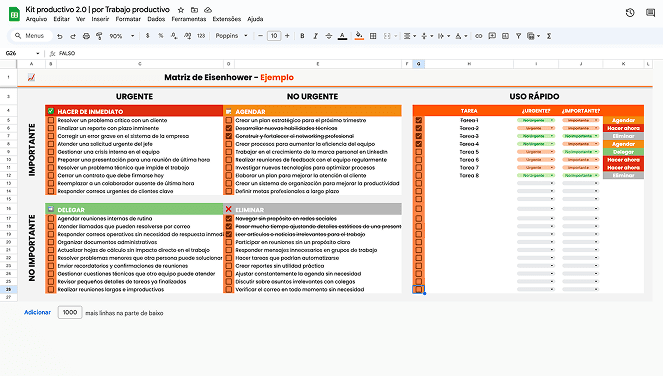The width and height of the screenshot is (663, 376).
Task: Open the Ajuda menu
Action: point(255,19)
